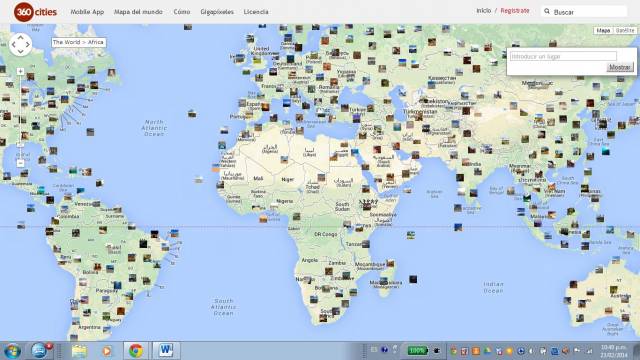Click the South Atlantic Ocean label
Image resolution: width=640 pixels, height=360 pixels.
[x=223, y=307]
